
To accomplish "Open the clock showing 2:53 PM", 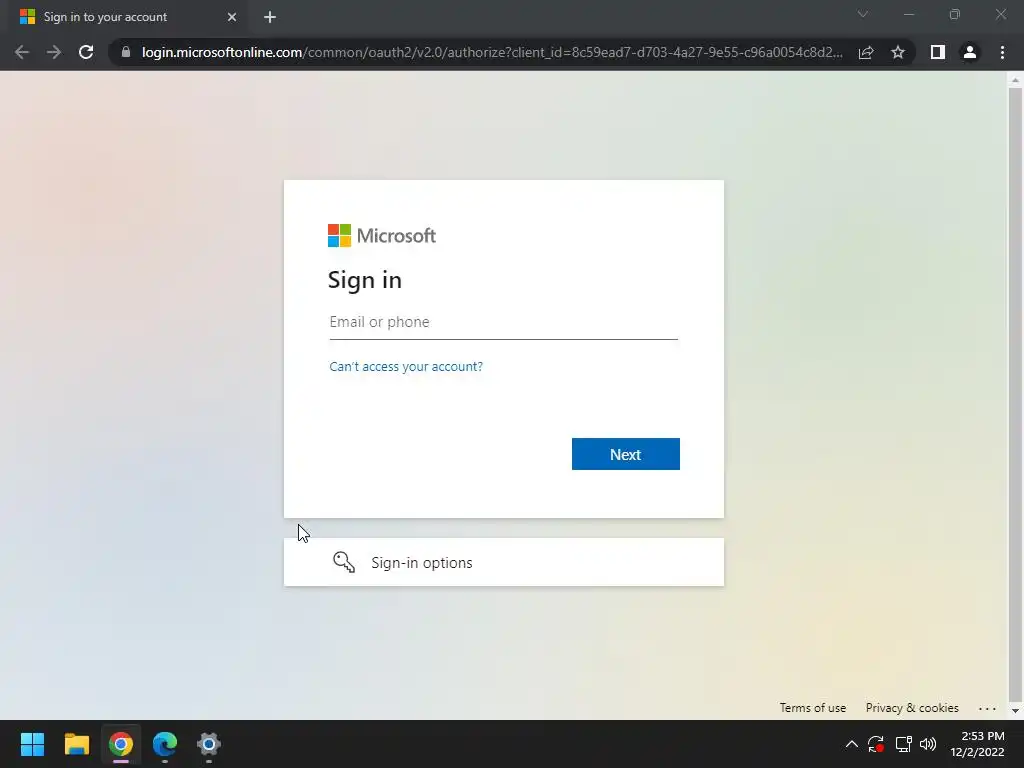I will [977, 744].
